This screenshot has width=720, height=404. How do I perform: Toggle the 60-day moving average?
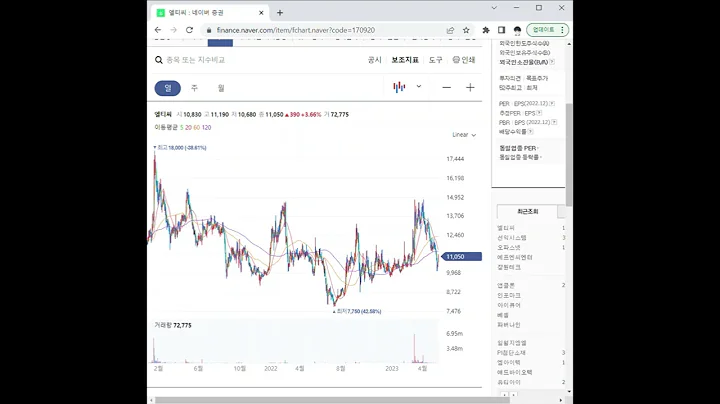[x=197, y=128]
